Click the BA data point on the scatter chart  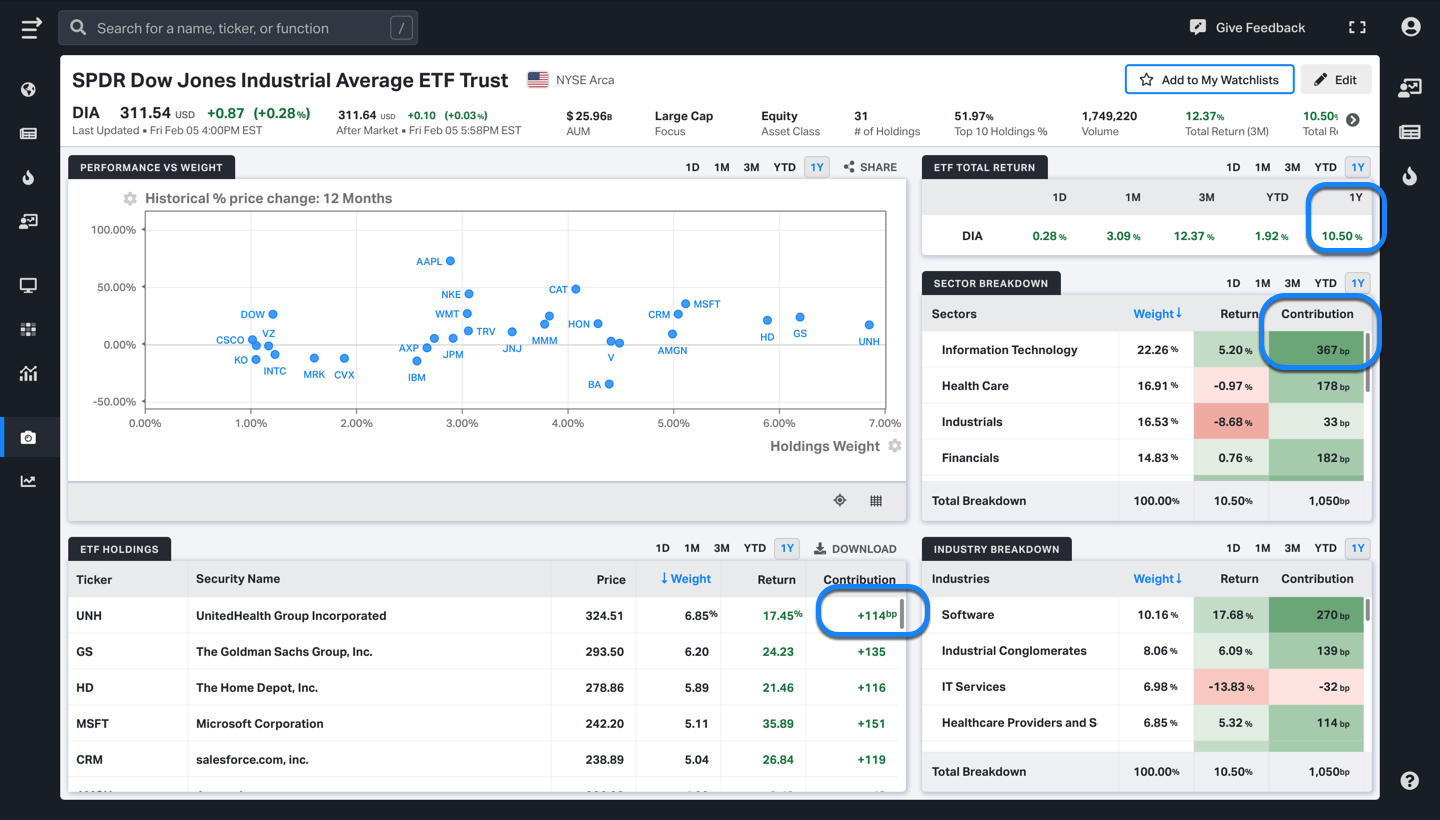[609, 384]
